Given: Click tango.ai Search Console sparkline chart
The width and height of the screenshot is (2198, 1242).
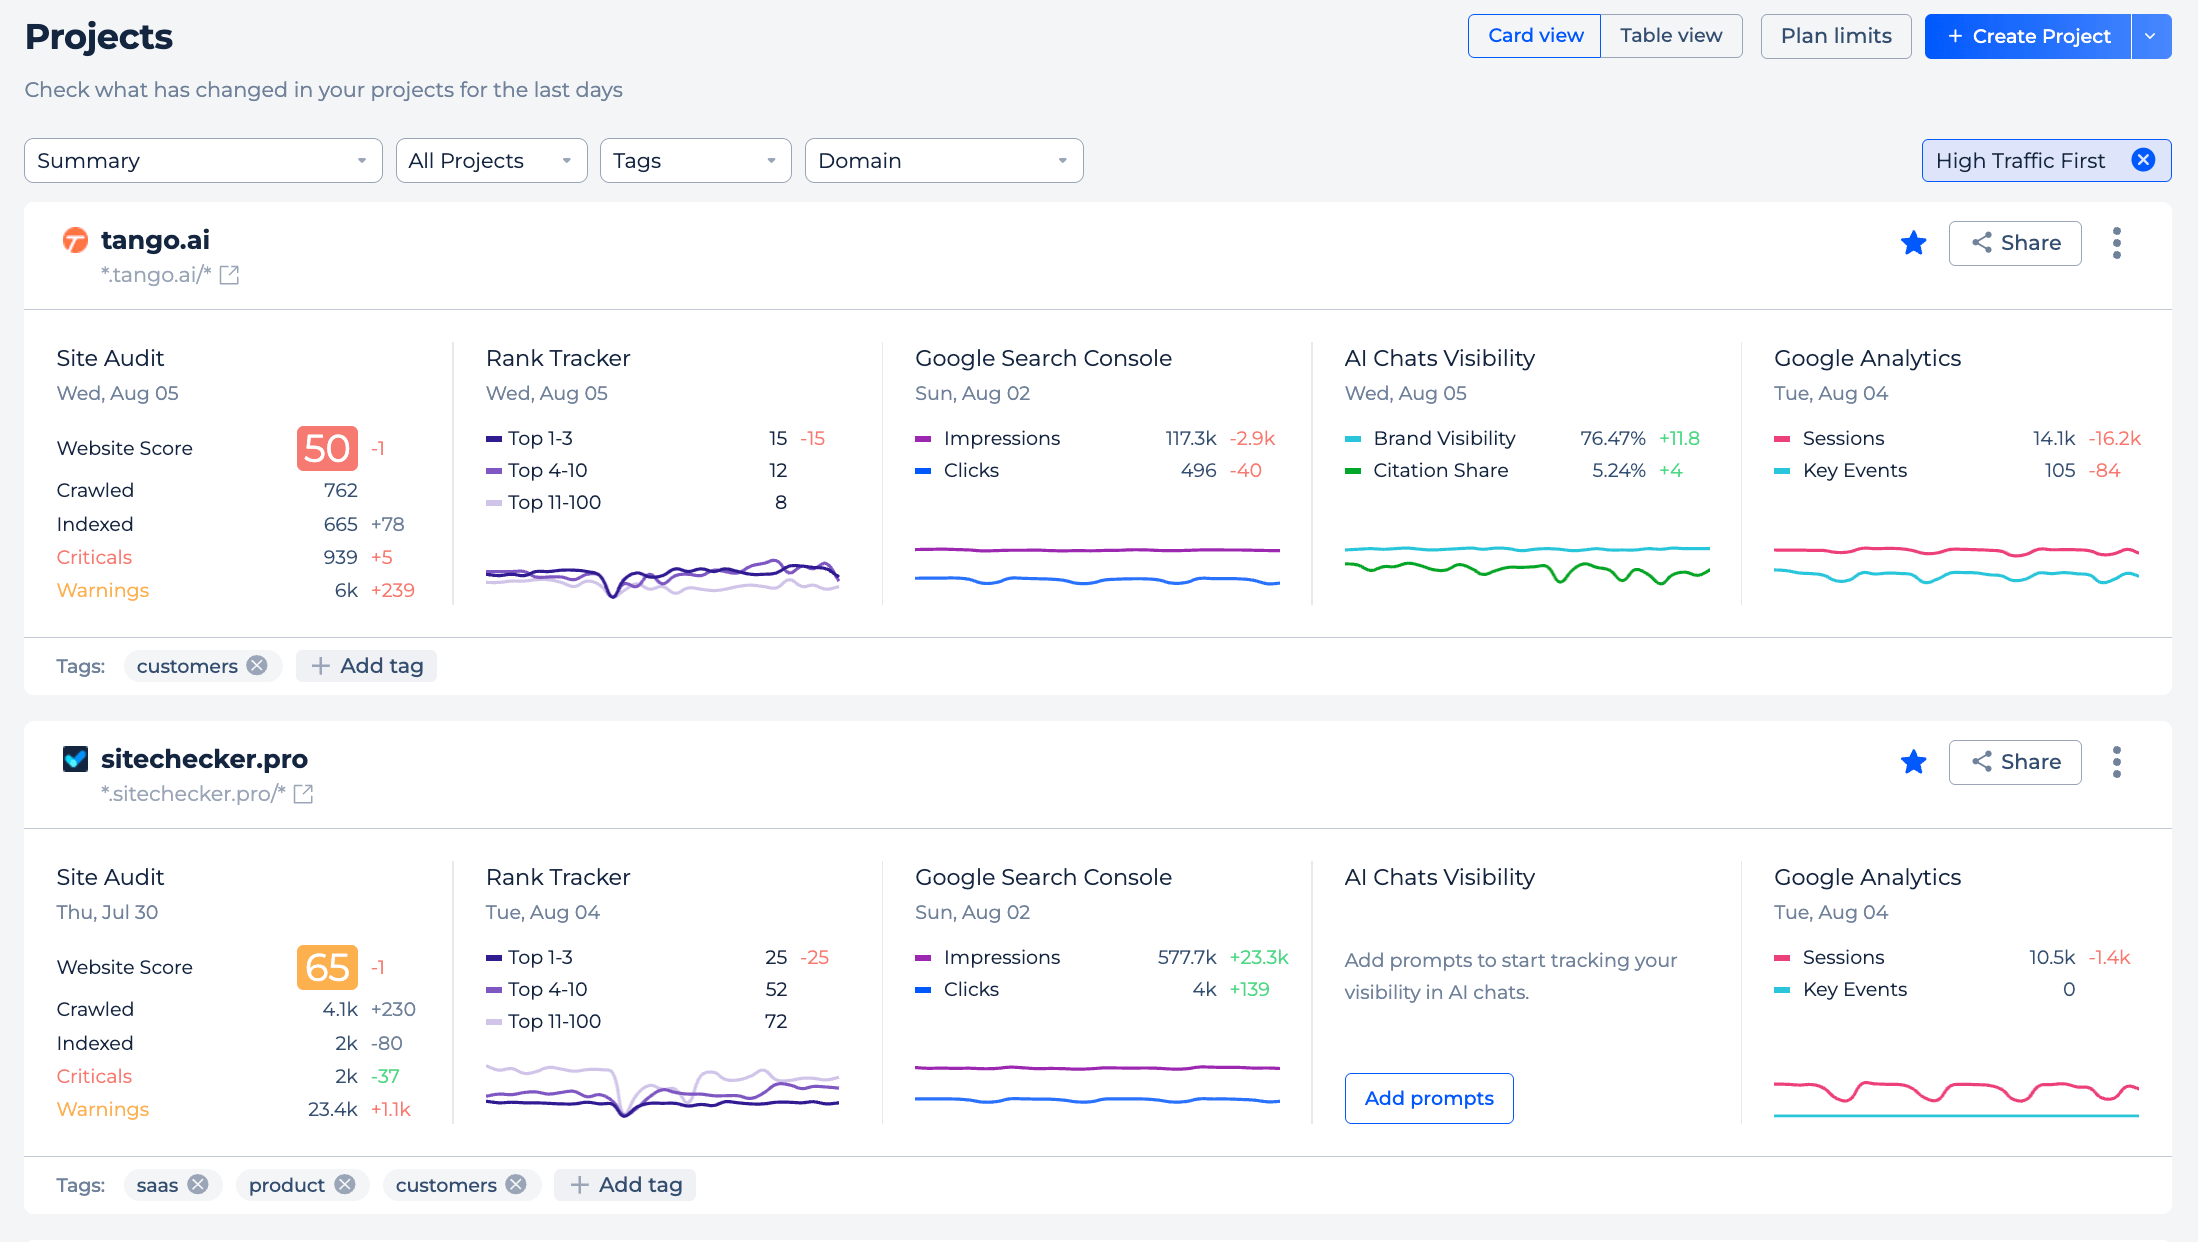Looking at the screenshot, I should coord(1097,566).
